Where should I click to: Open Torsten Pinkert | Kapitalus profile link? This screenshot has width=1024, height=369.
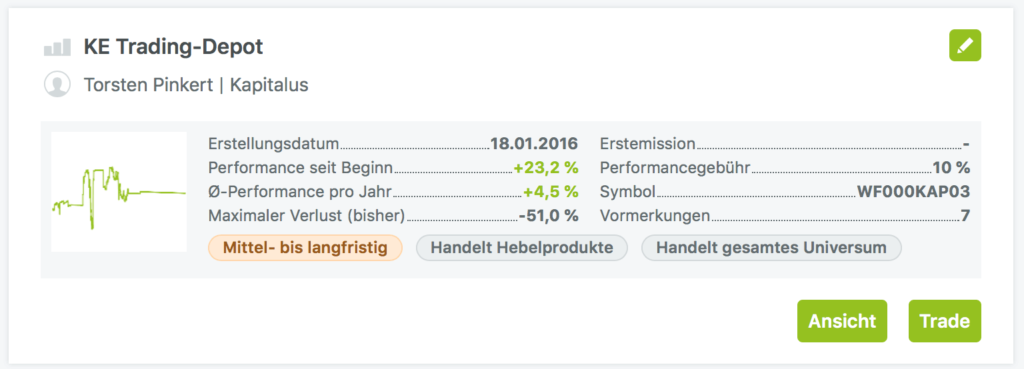pyautogui.click(x=196, y=85)
